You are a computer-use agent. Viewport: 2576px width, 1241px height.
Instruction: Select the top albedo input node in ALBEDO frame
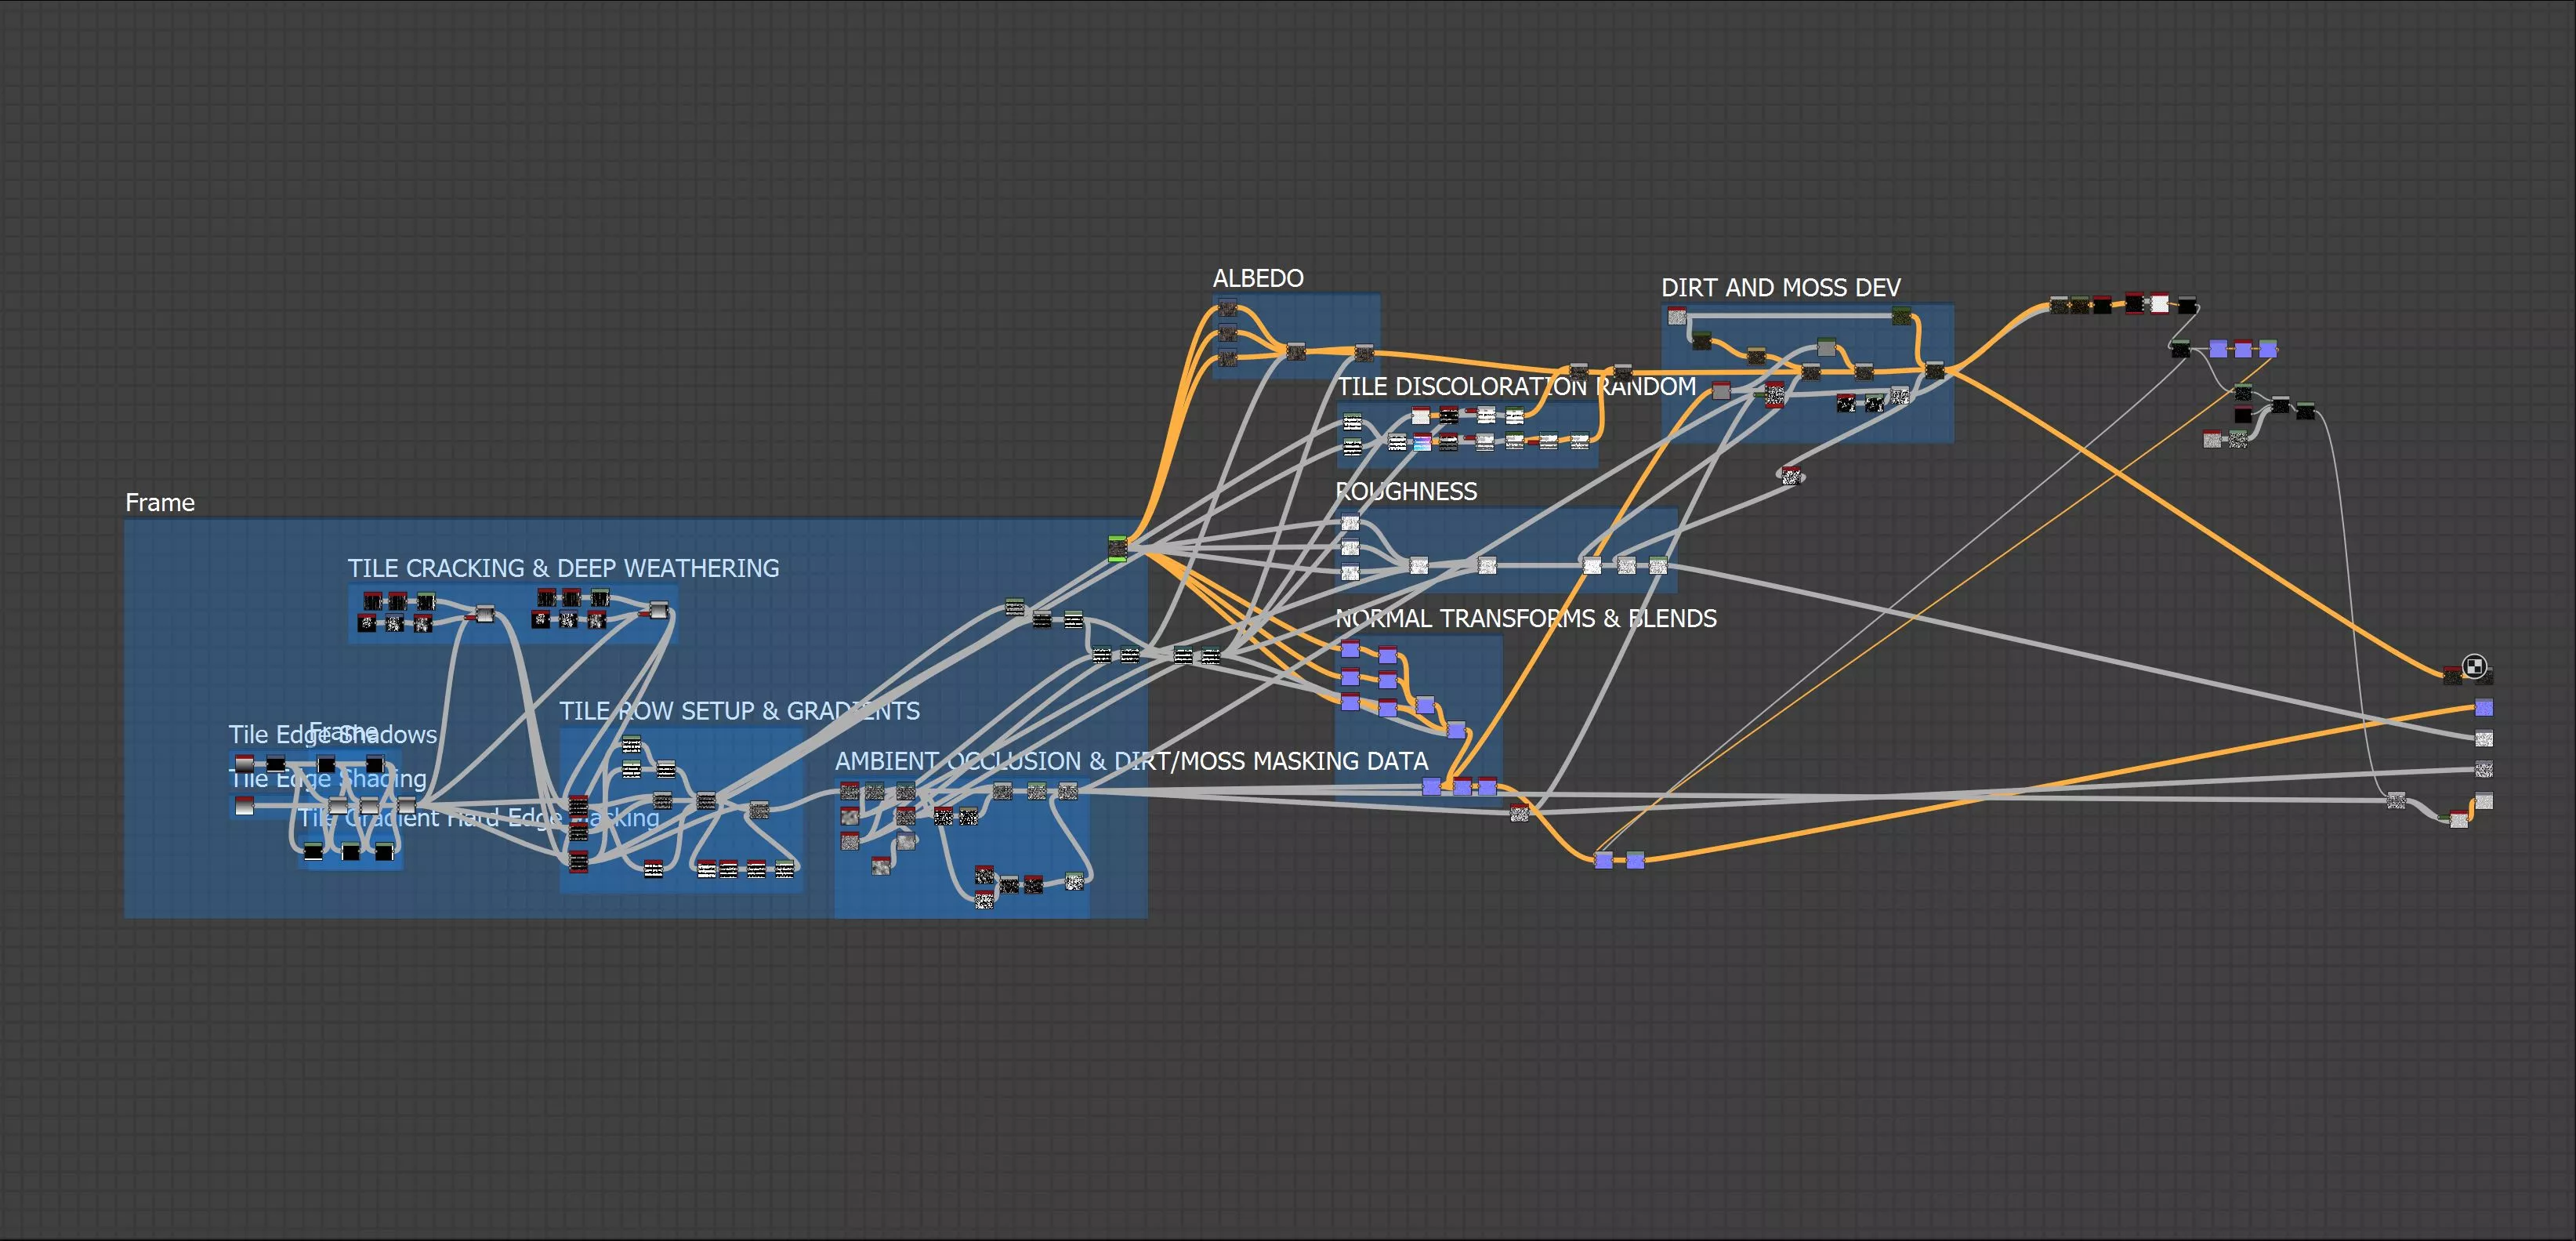click(1228, 309)
